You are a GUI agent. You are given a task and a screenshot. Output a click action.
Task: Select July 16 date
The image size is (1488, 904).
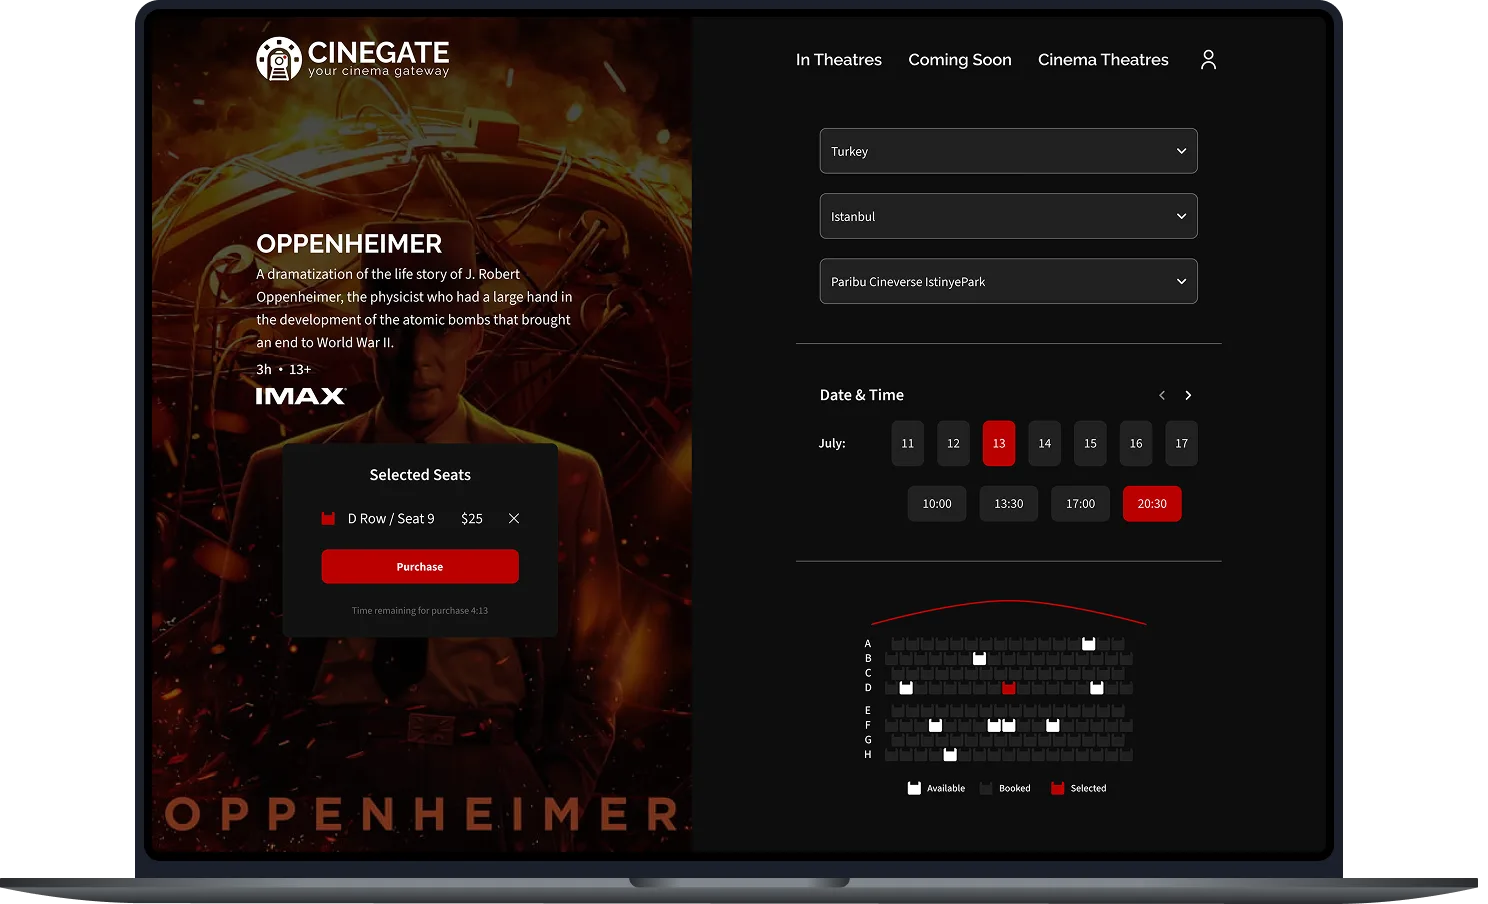click(1136, 443)
